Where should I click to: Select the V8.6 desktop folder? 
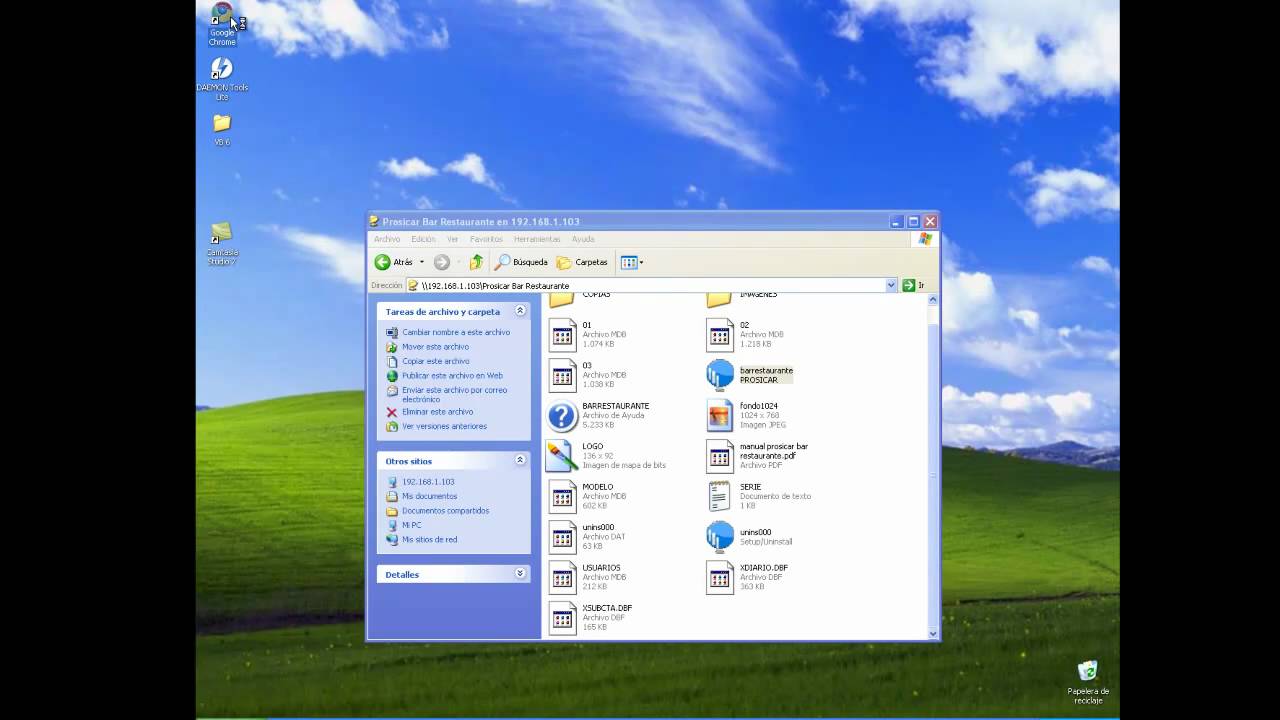(222, 130)
